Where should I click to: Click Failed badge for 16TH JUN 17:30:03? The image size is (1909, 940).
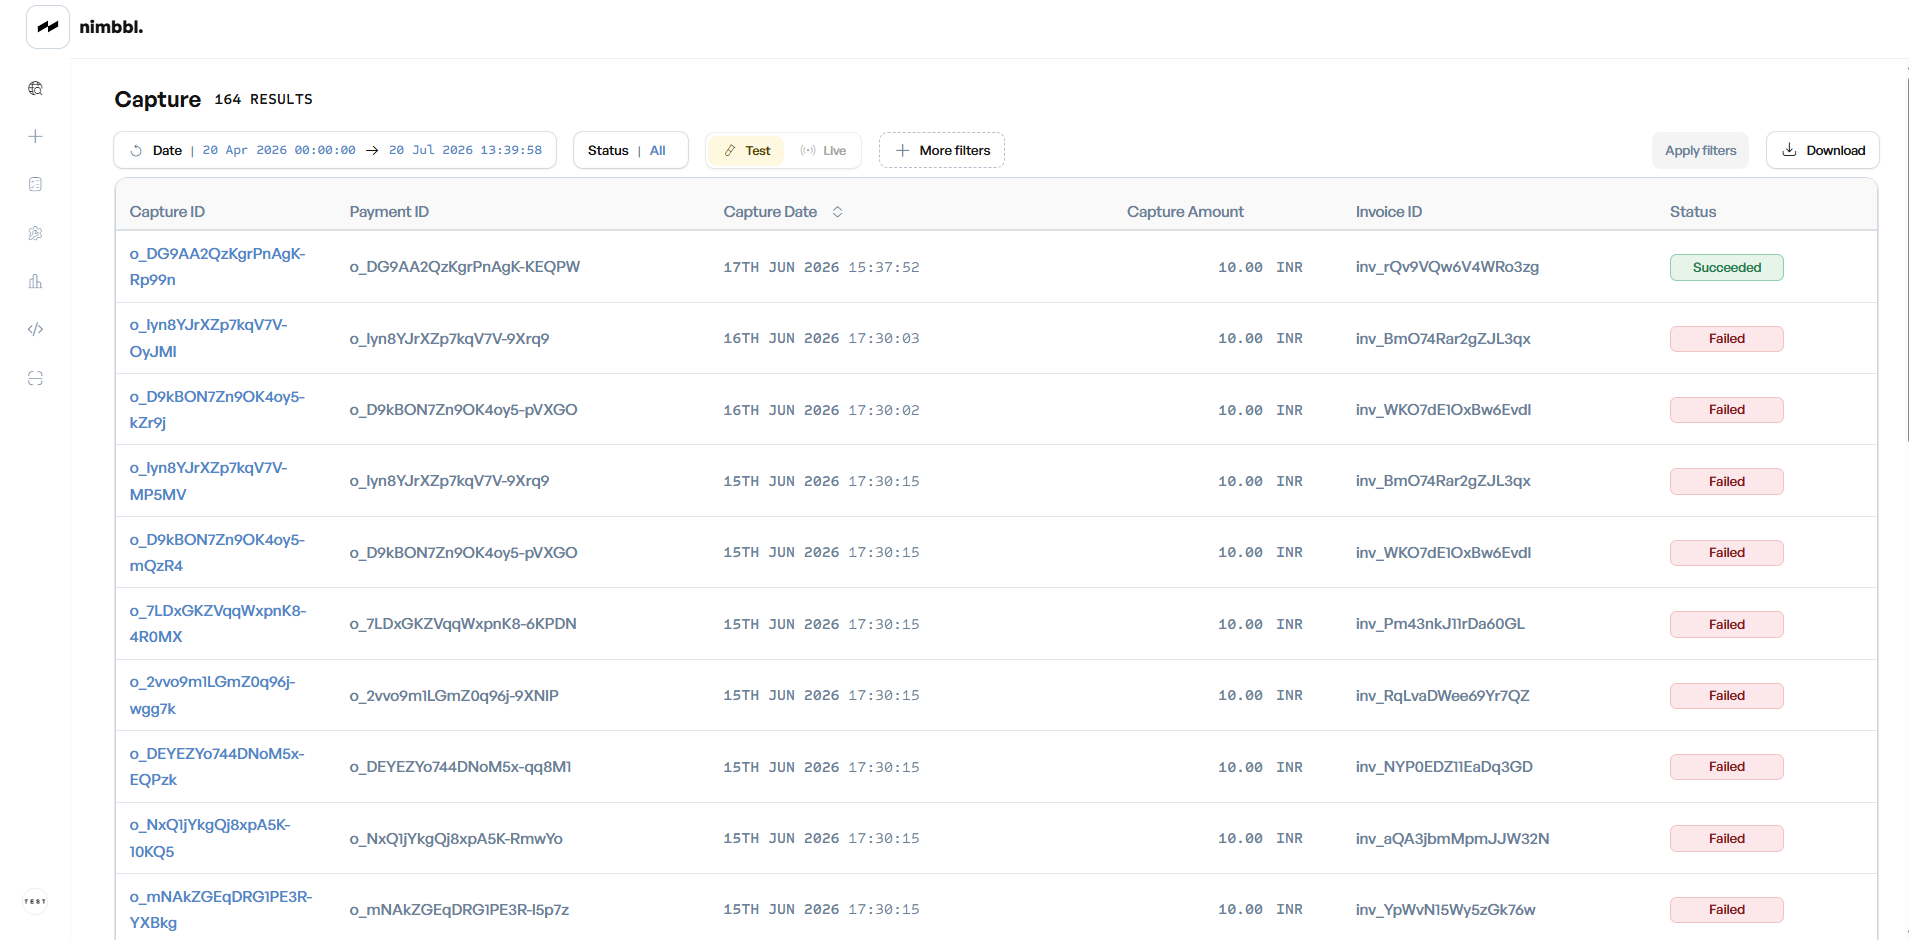1726,339
